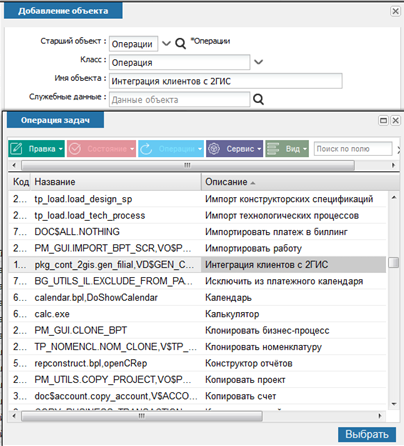This screenshot has width=404, height=446.
Task: Select row PM_UTILS.COPY_PROJECT
Action: 197,380
